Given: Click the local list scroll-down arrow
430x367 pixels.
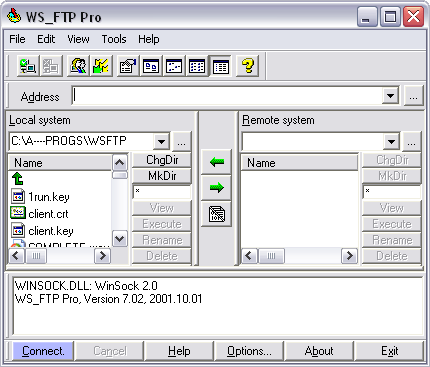Looking at the screenshot, I should (120, 239).
